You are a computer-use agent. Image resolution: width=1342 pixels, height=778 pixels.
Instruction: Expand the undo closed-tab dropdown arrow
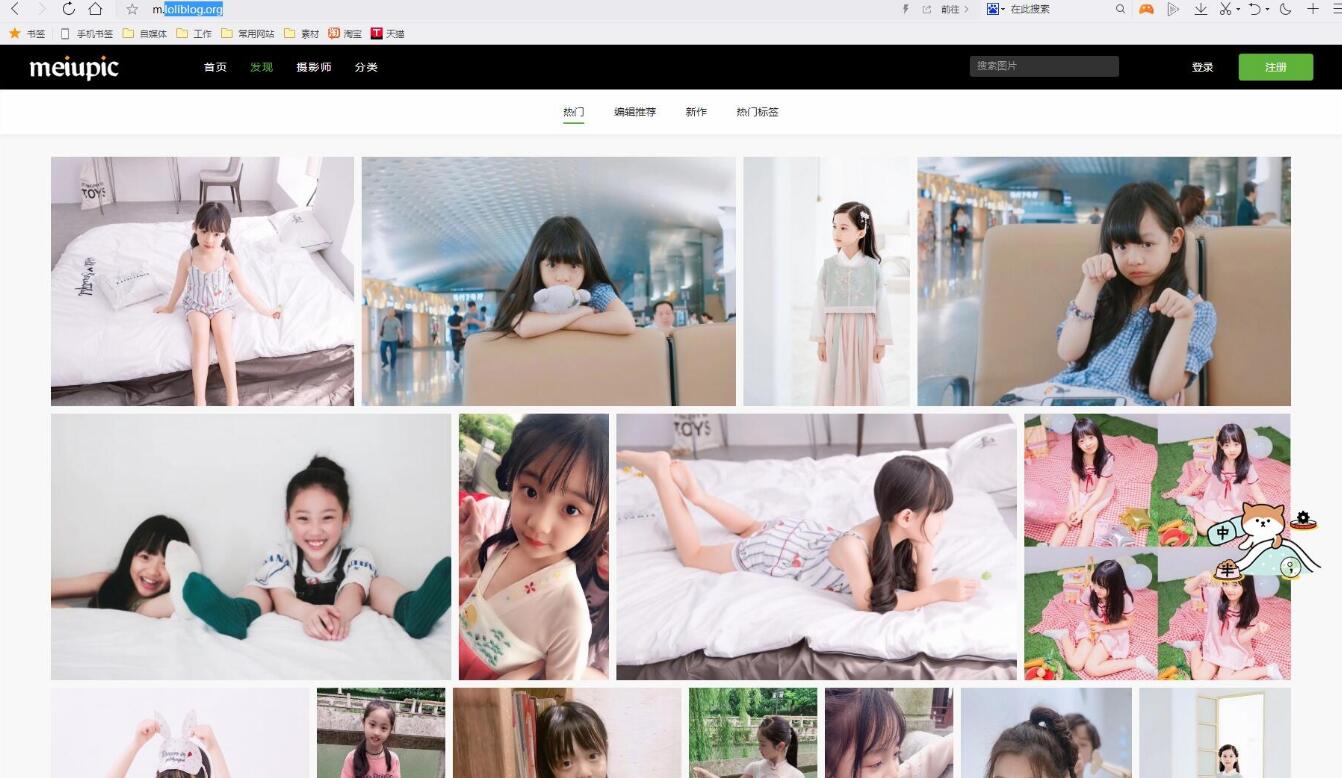tap(1267, 10)
